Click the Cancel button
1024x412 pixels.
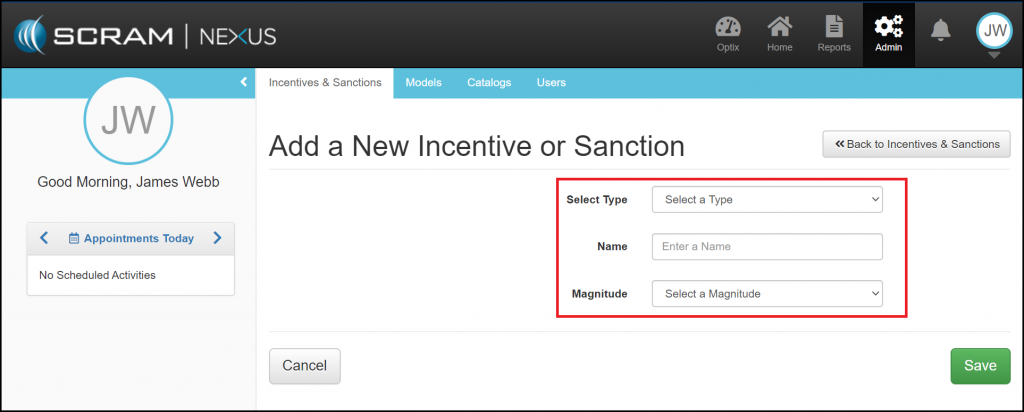pos(305,366)
